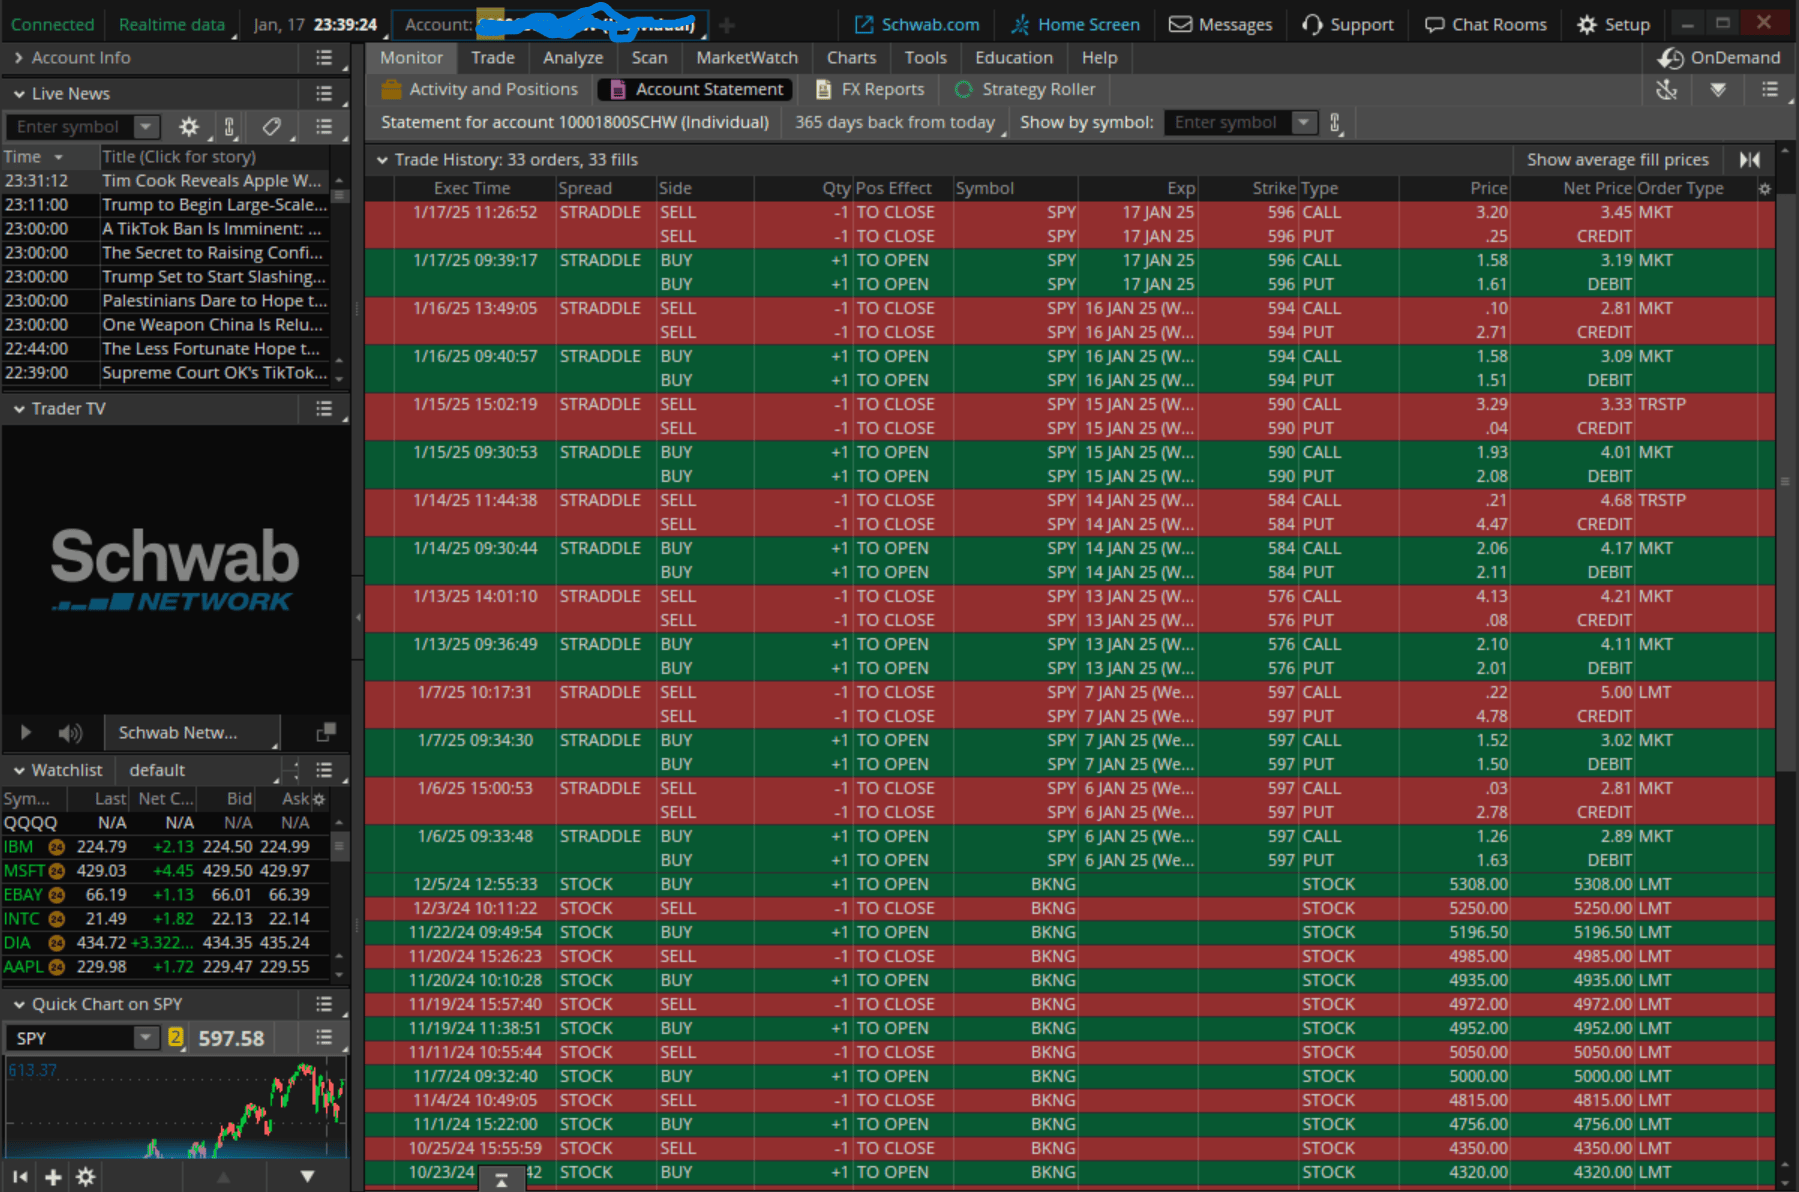The width and height of the screenshot is (1799, 1192).
Task: Collapse the Trade History section
Action: tap(382, 160)
